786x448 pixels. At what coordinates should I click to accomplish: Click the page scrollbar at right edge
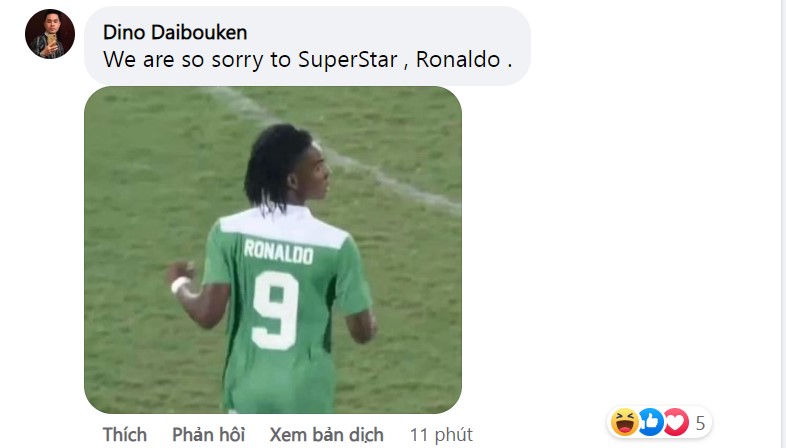pos(782,224)
